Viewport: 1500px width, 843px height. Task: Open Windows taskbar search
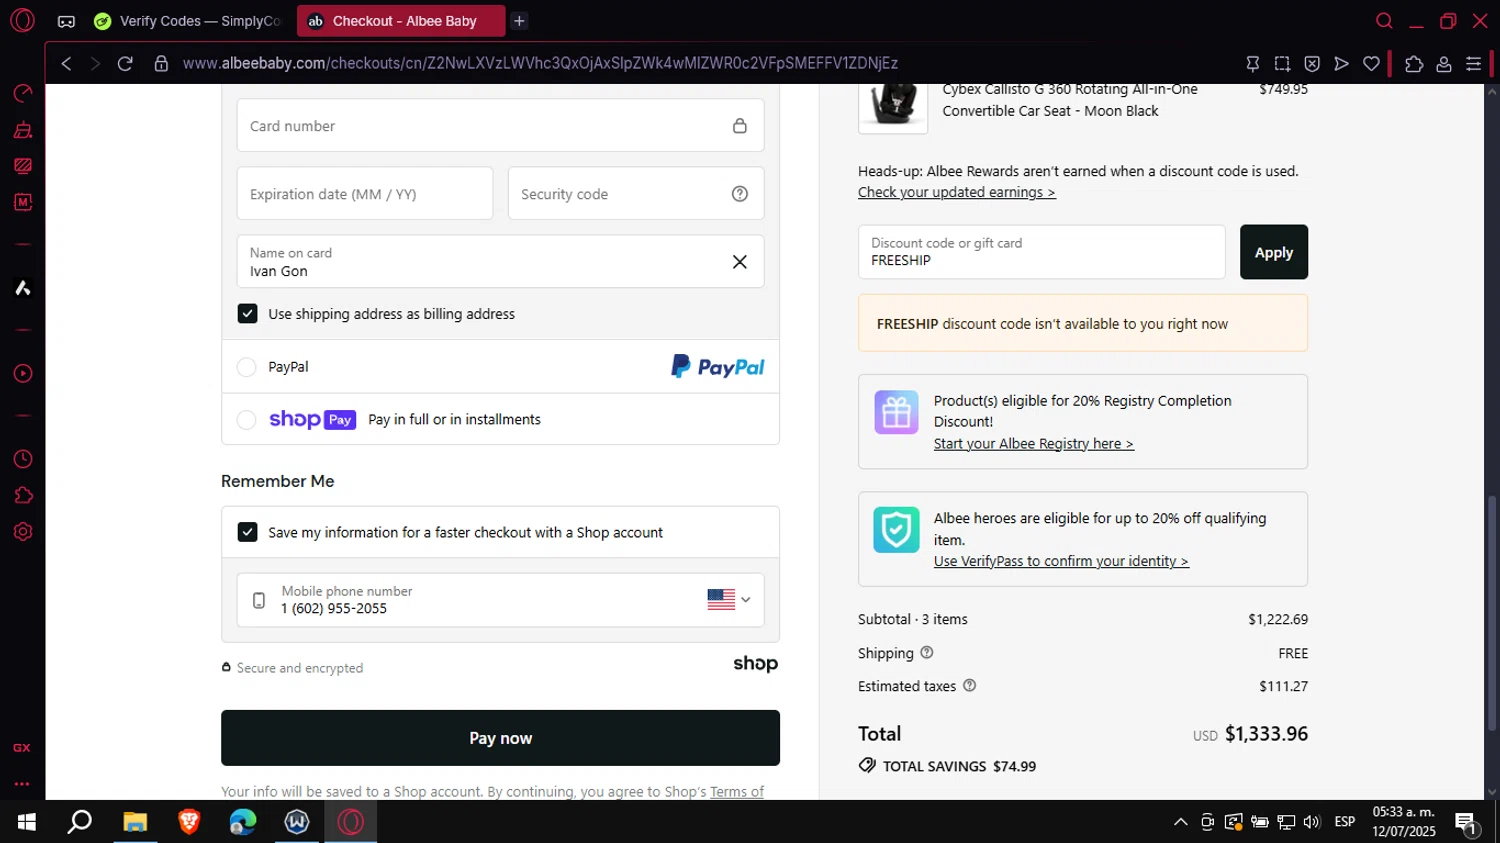(80, 822)
